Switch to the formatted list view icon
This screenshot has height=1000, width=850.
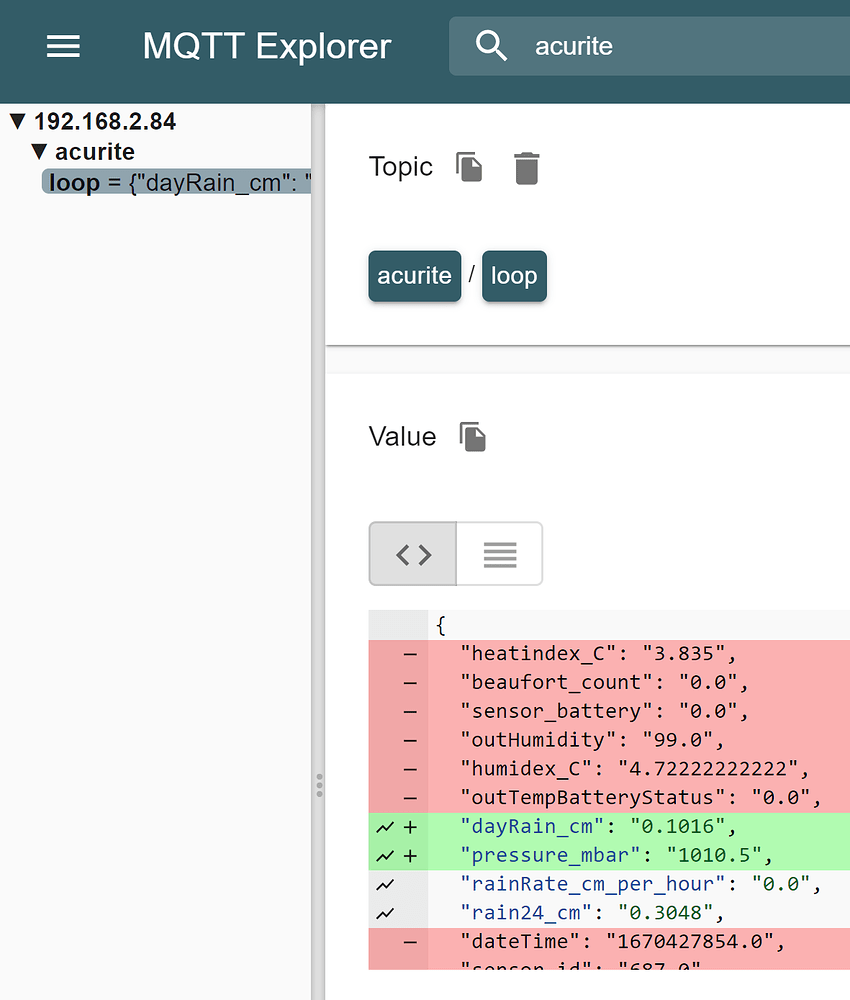pos(499,553)
